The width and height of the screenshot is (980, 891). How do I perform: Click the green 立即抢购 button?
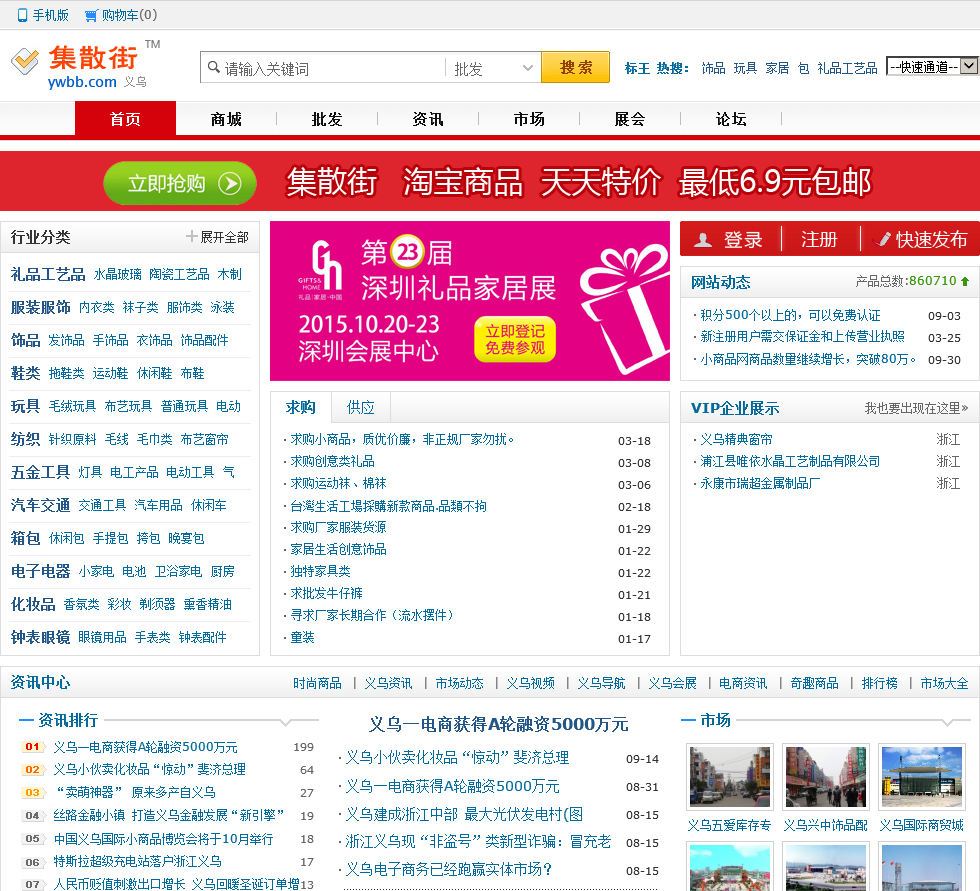pyautogui.click(x=180, y=184)
